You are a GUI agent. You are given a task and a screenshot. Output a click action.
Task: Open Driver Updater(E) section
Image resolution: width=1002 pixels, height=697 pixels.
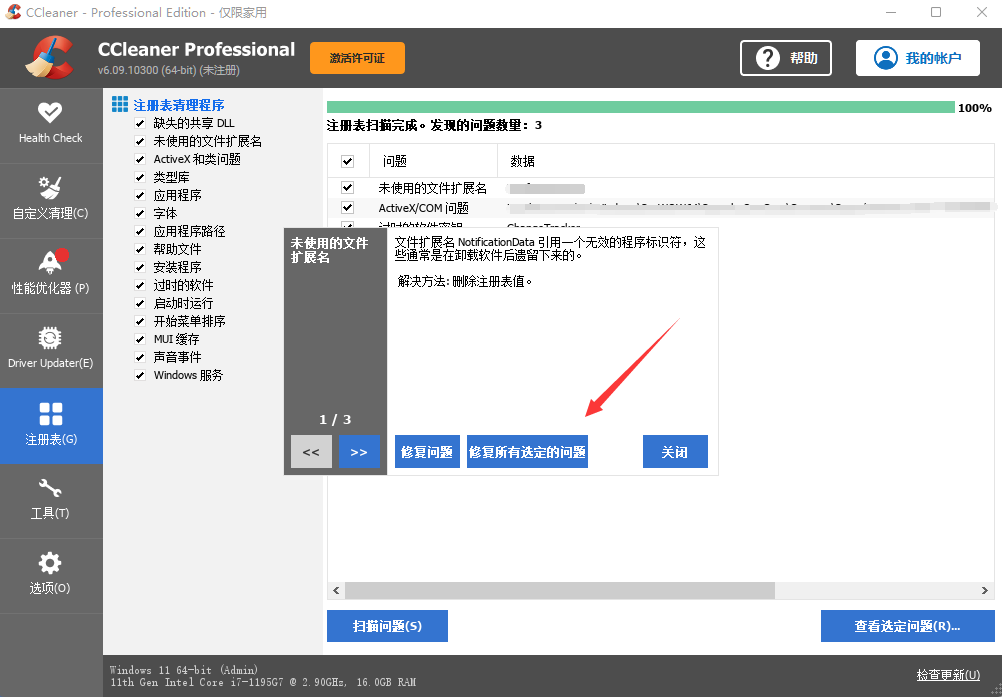[50, 349]
